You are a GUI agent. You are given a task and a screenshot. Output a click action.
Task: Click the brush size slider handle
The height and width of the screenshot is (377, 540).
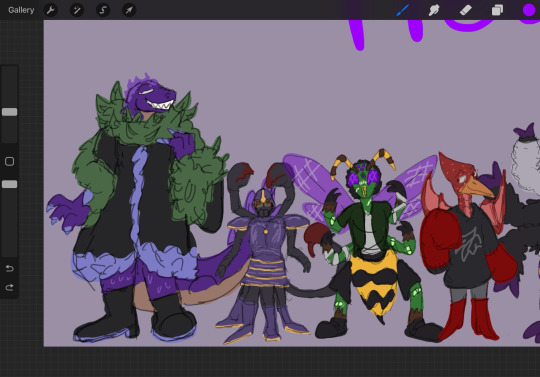pos(10,112)
